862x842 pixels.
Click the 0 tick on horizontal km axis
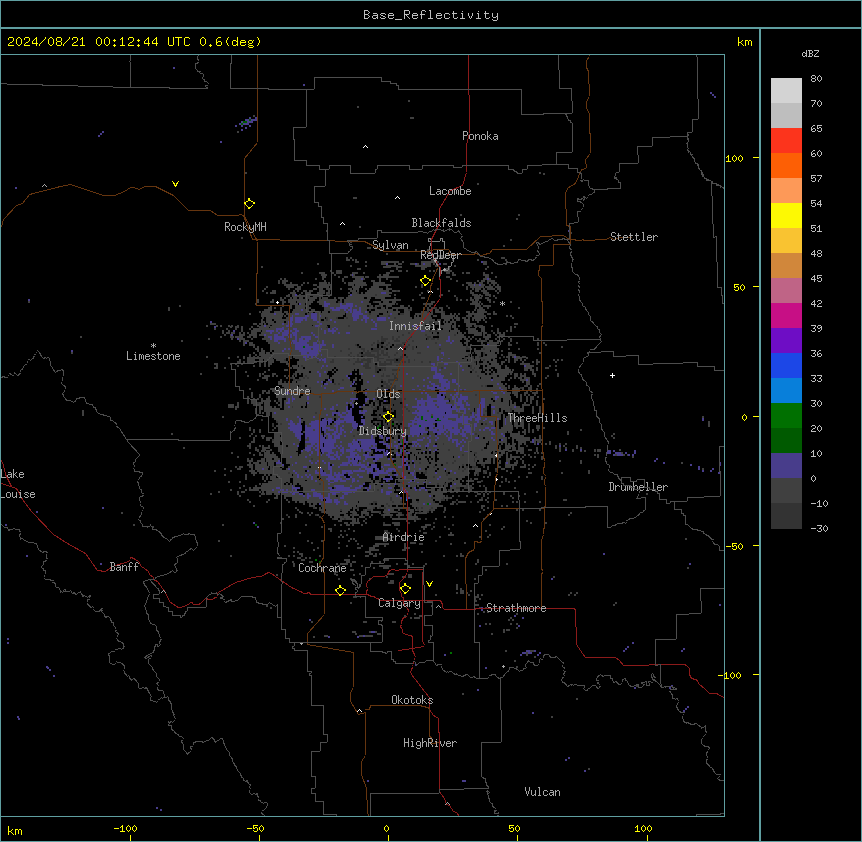point(386,828)
